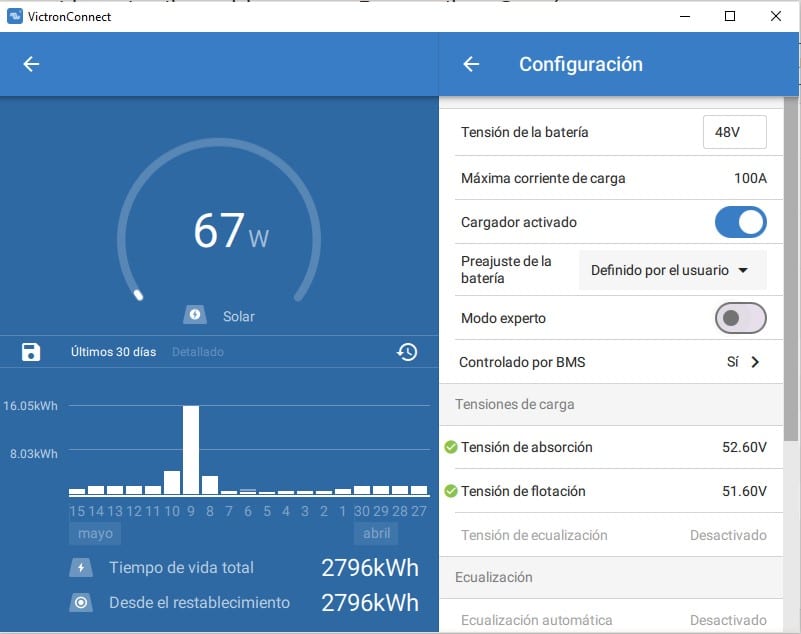Switch to the Detallado history view
Screen dimensions: 801x634
(198, 352)
